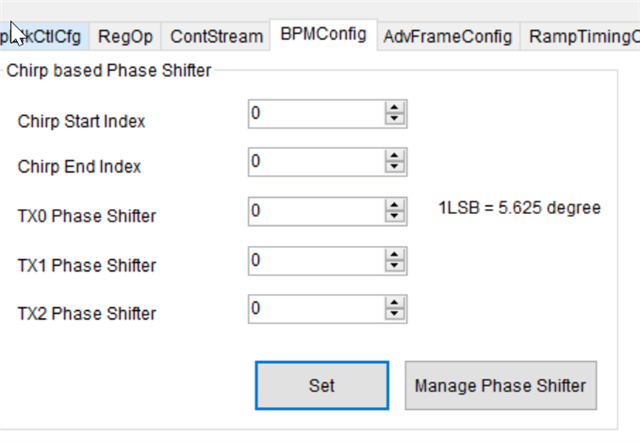Viewport: 640px width, 442px height.
Task: Step up the TX2 Phase Shifter
Action: click(395, 303)
